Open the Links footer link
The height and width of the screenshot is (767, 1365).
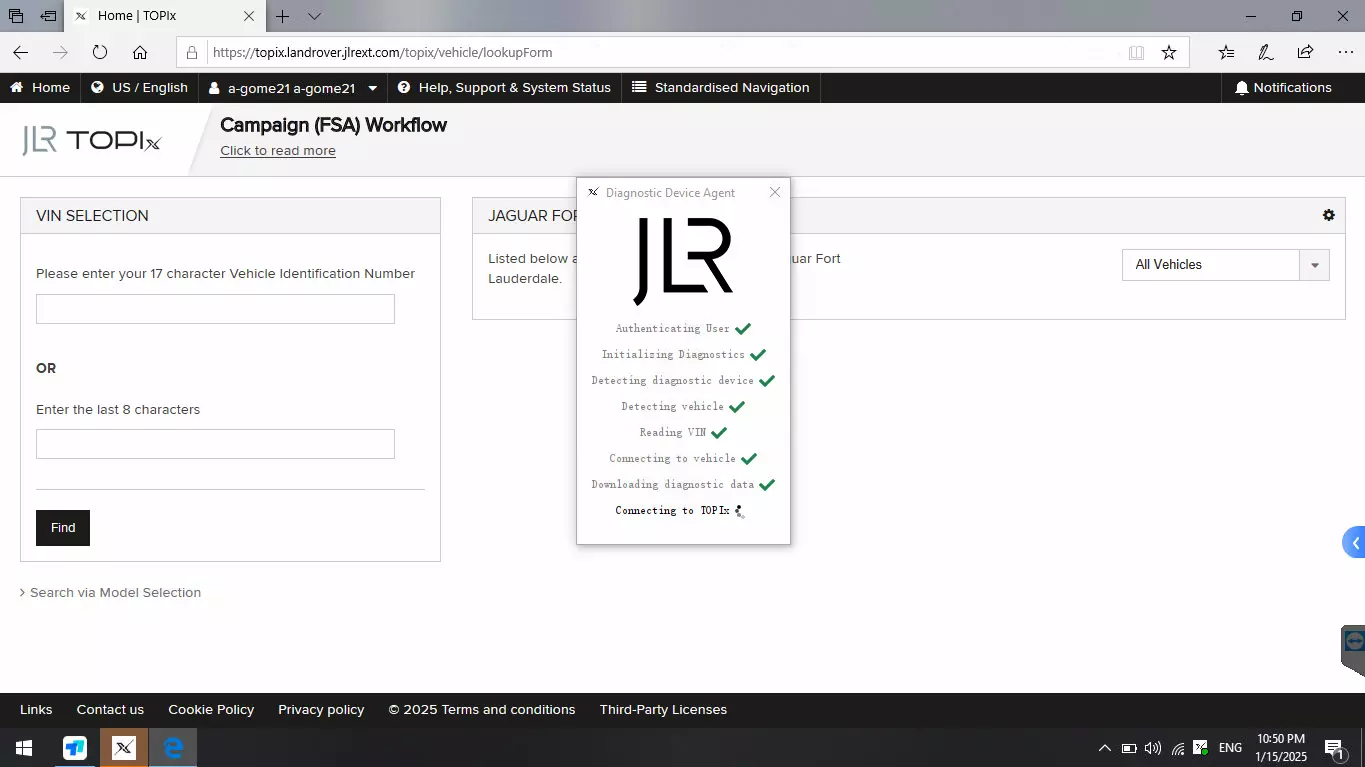(x=36, y=710)
